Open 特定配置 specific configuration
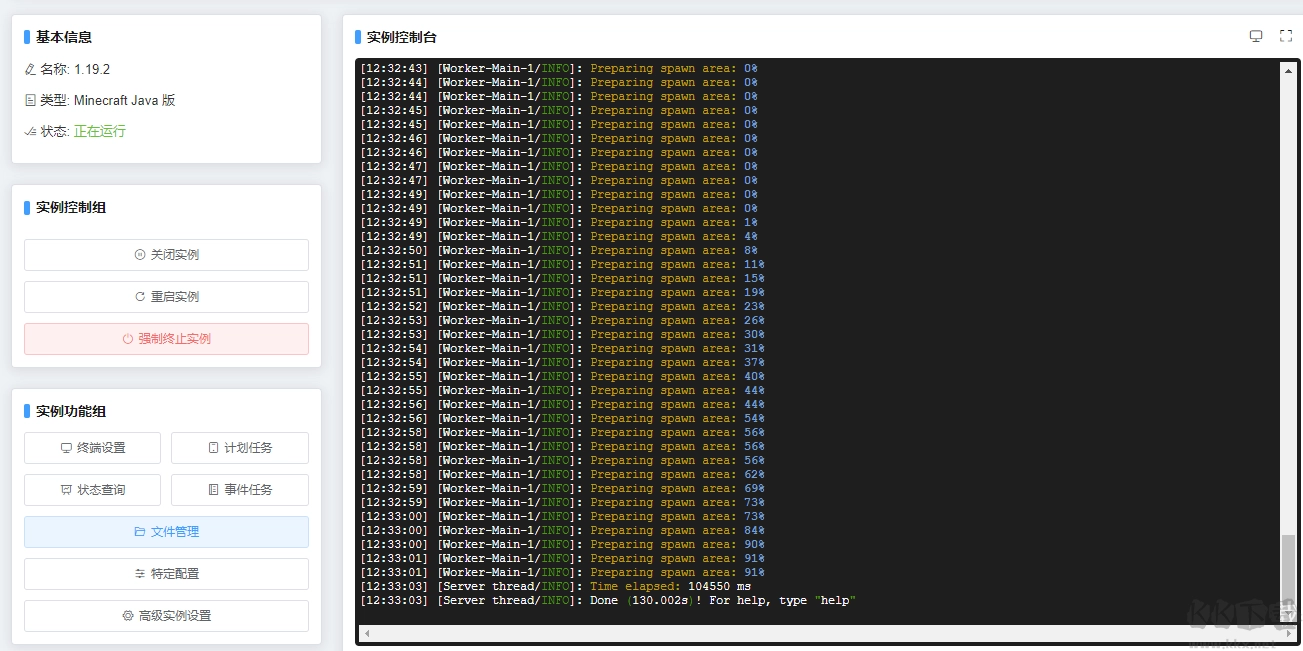This screenshot has height=651, width=1303. point(166,574)
